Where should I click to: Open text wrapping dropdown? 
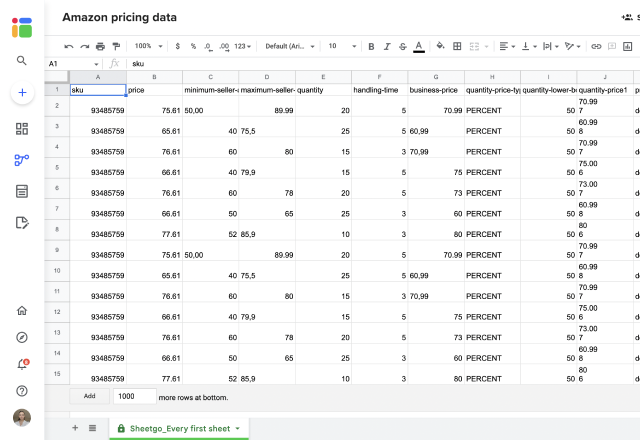tap(551, 47)
